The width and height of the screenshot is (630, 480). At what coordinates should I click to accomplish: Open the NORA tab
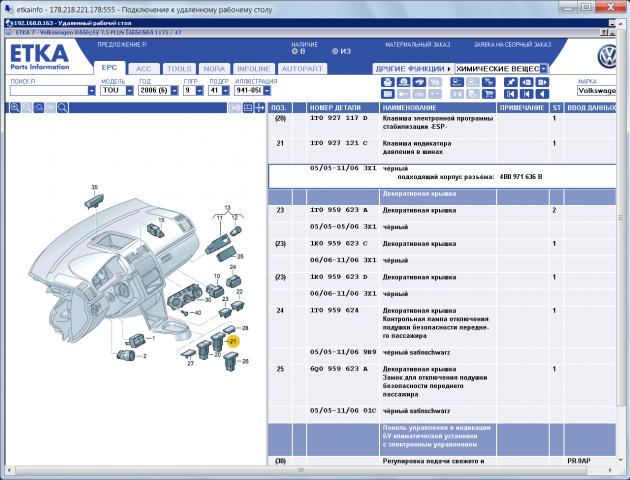click(215, 69)
